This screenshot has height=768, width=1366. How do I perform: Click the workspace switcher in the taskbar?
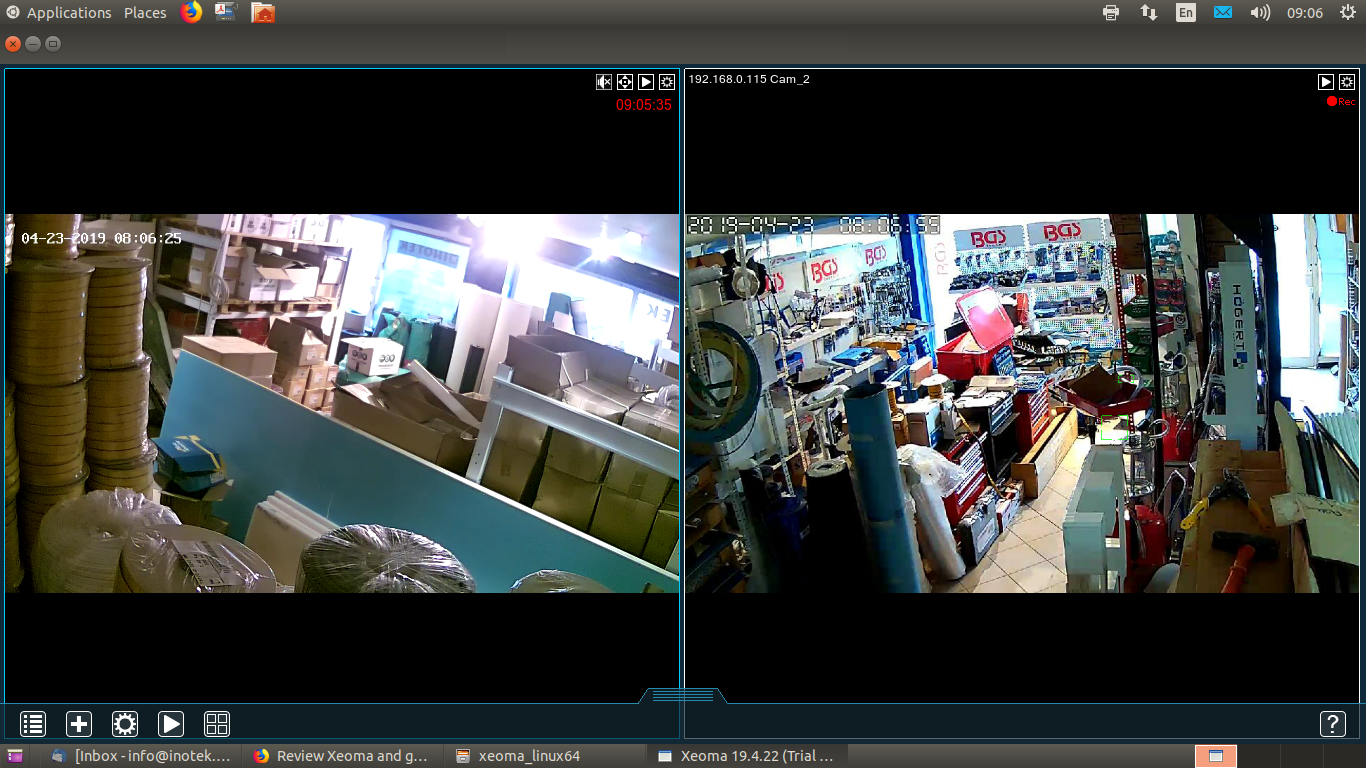1216,756
